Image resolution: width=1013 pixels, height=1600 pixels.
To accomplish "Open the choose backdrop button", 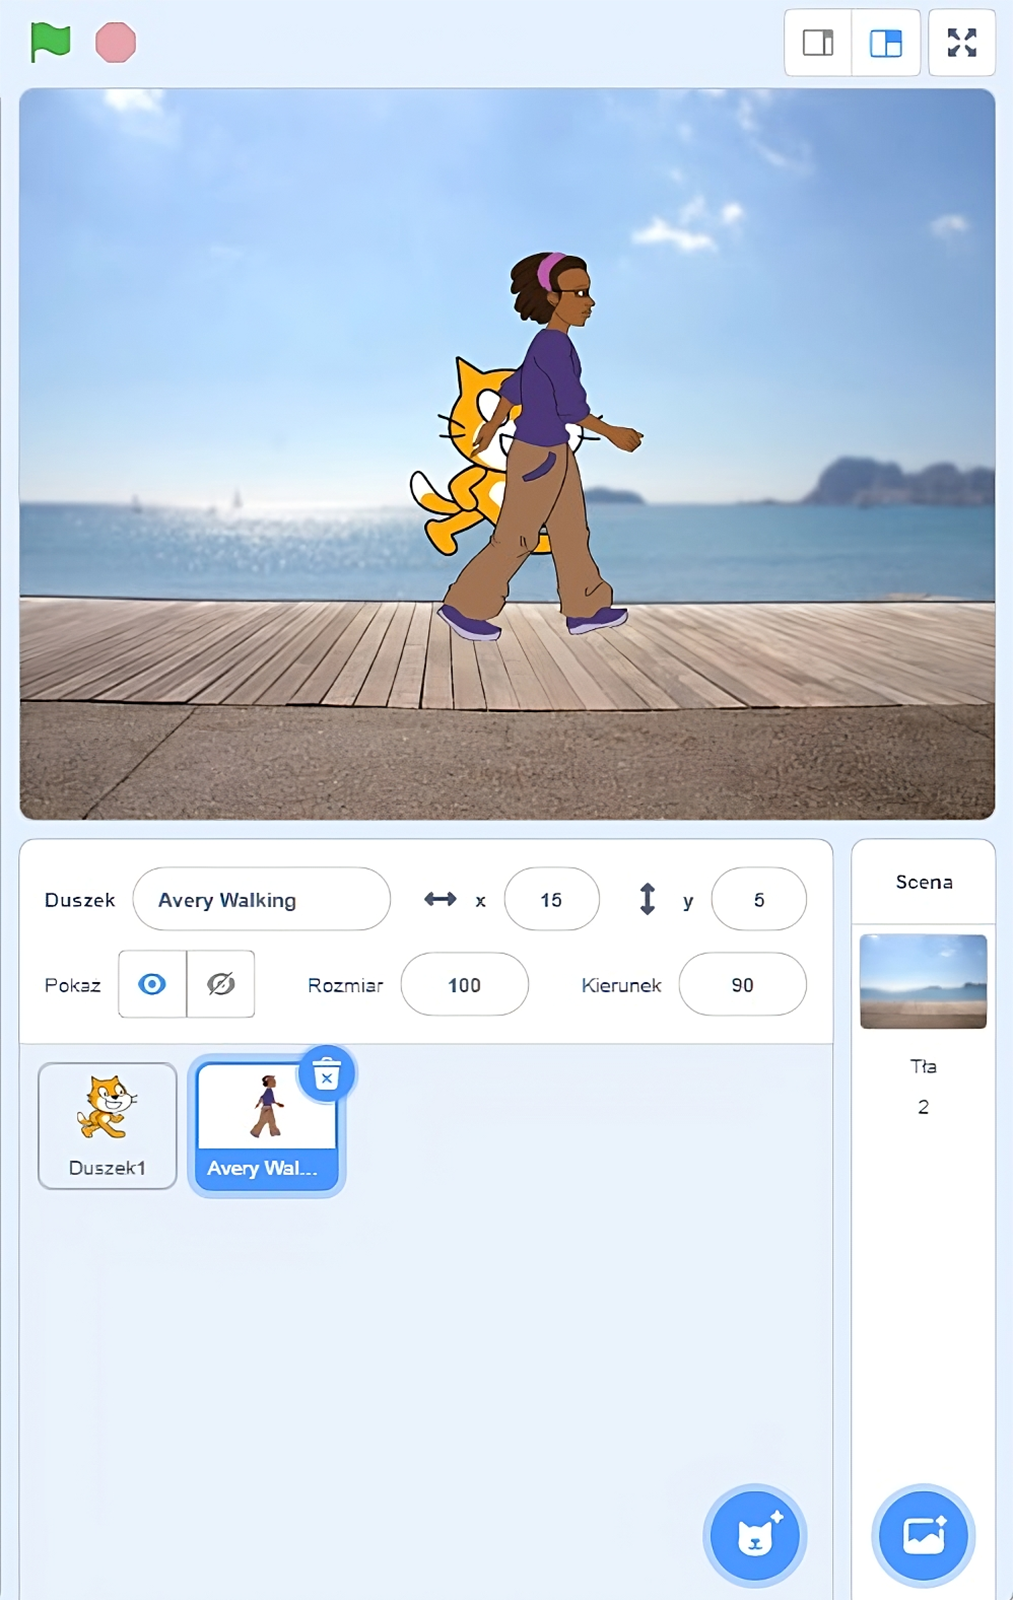I will click(923, 1535).
